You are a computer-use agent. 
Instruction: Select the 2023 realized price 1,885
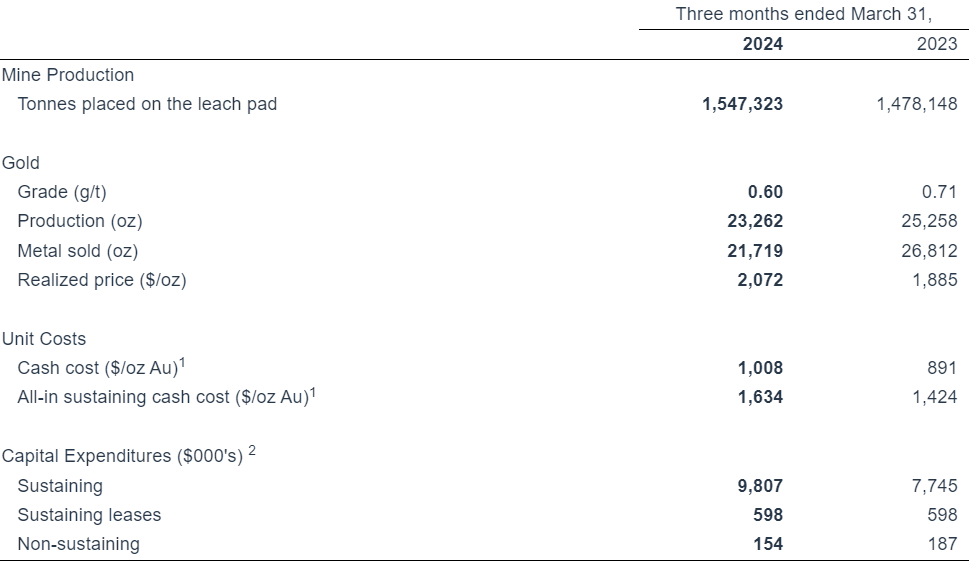click(x=934, y=280)
